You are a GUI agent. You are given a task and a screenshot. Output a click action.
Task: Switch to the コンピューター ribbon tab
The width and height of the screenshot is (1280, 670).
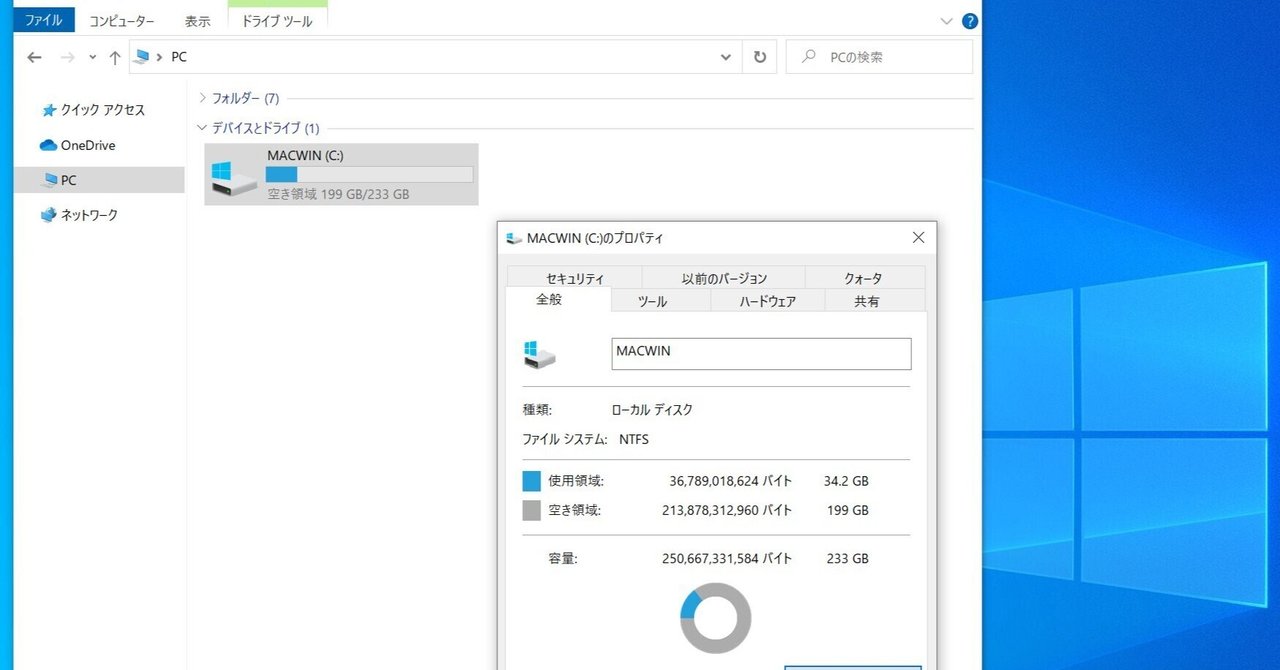pos(121,21)
